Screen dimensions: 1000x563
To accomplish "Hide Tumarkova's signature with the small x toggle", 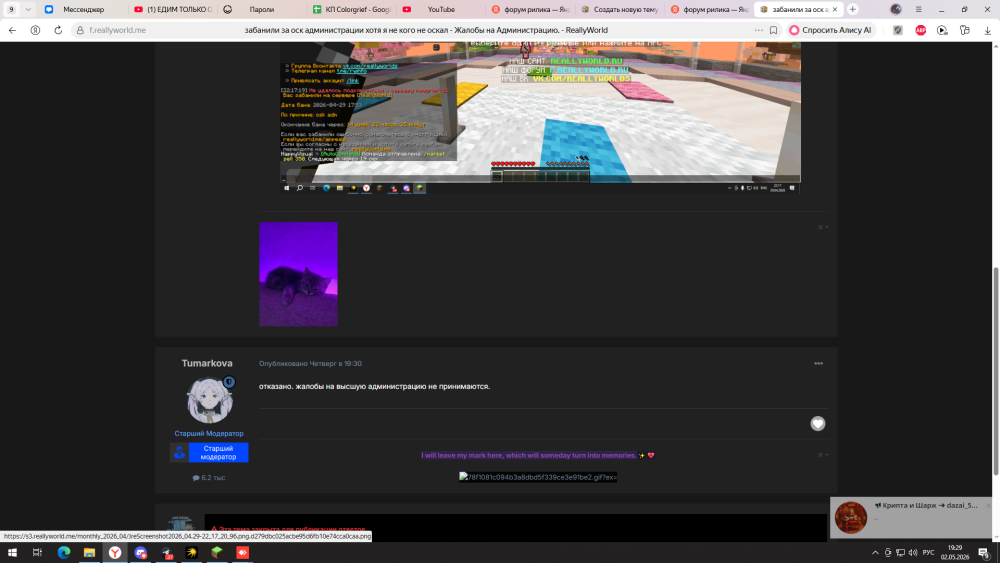I will (822, 455).
